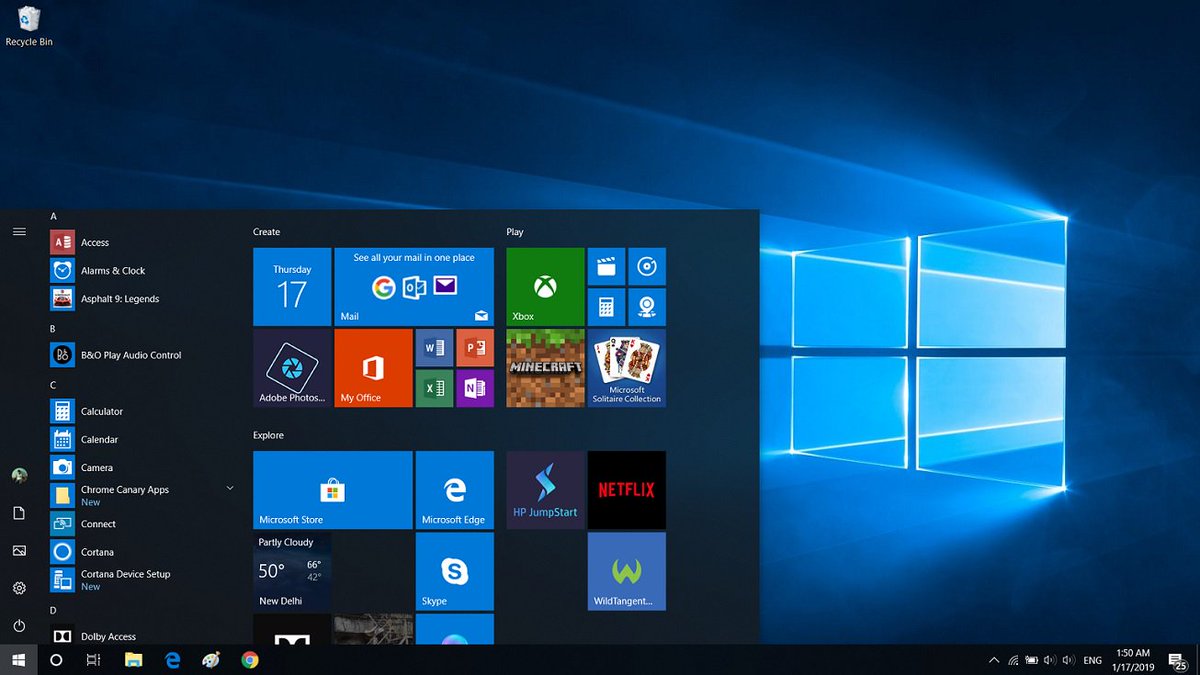This screenshot has width=1200, height=675.
Task: Open the Microsoft Edge tile
Action: [x=454, y=489]
